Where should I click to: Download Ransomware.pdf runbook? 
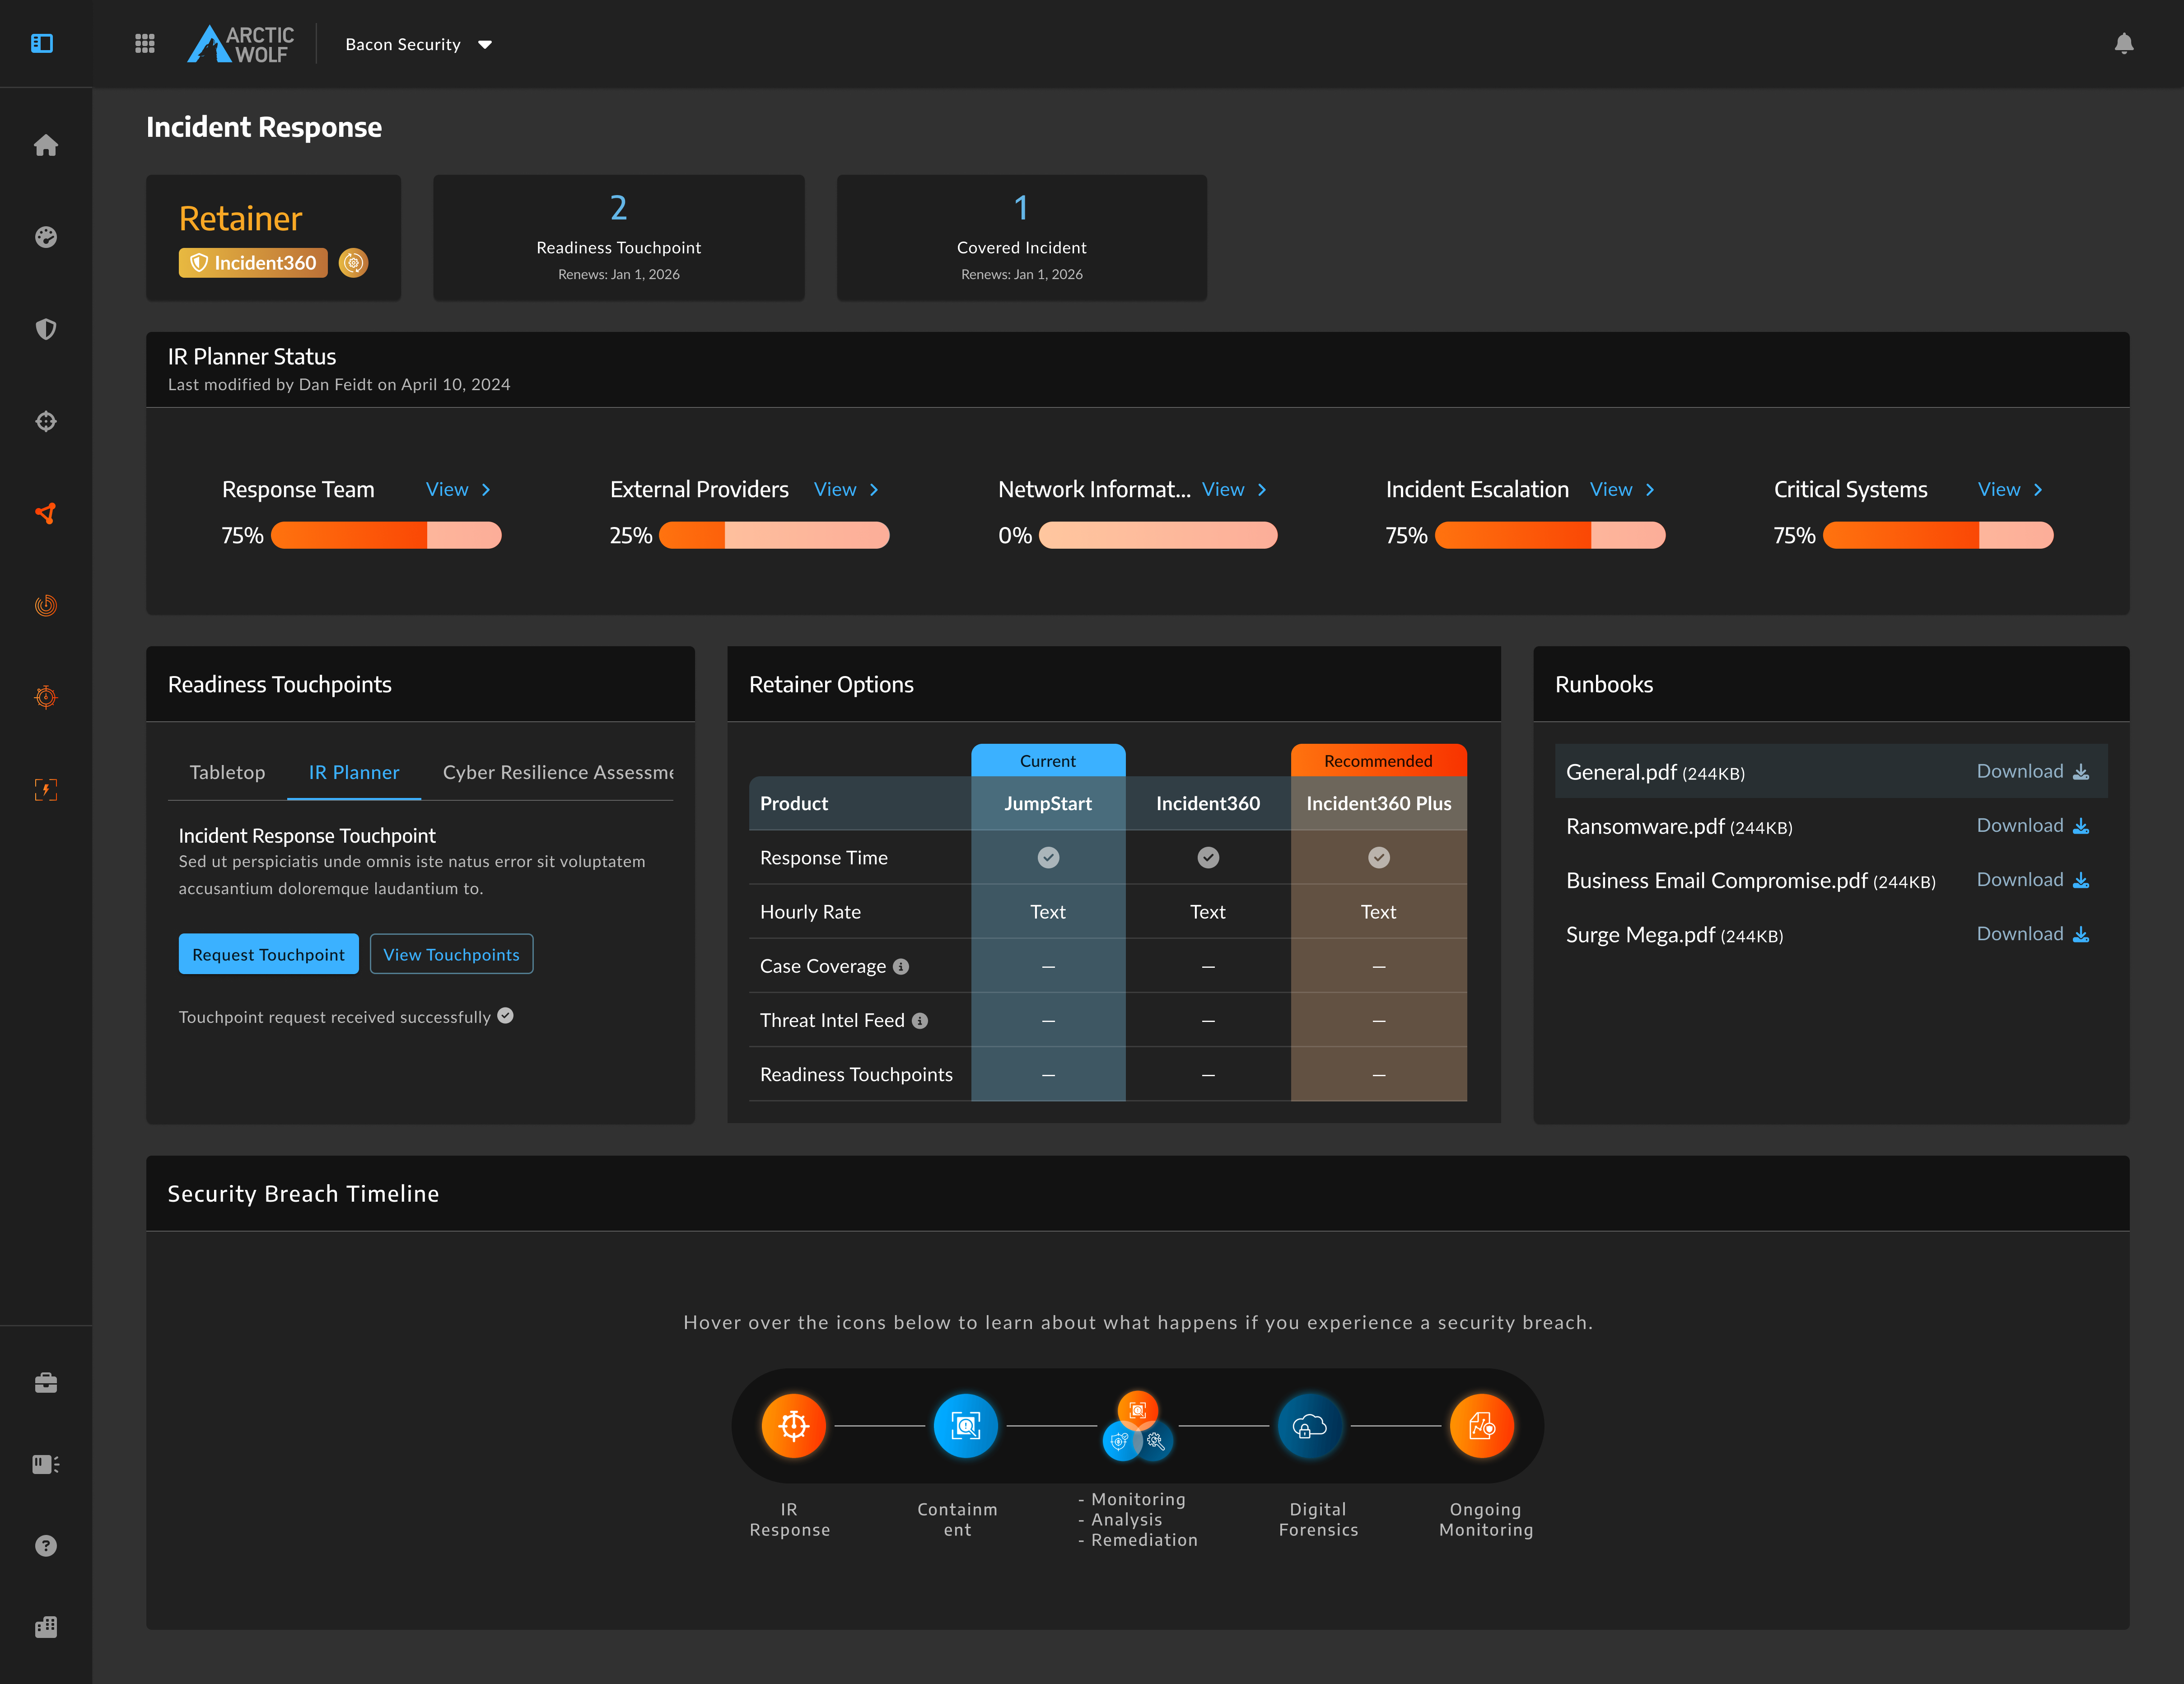click(2033, 825)
